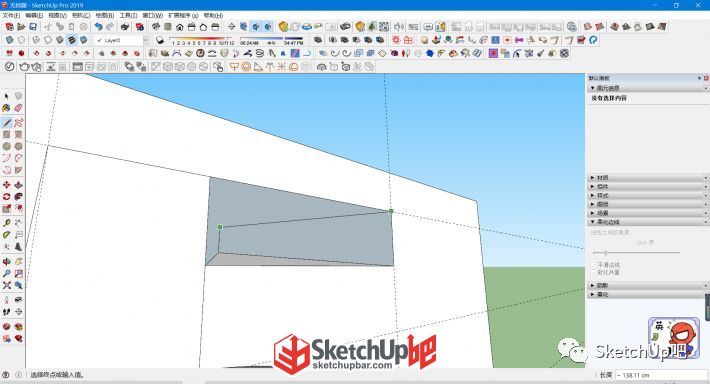Activate Zoom Extents tool
The image size is (710, 384).
[x=6, y=285]
